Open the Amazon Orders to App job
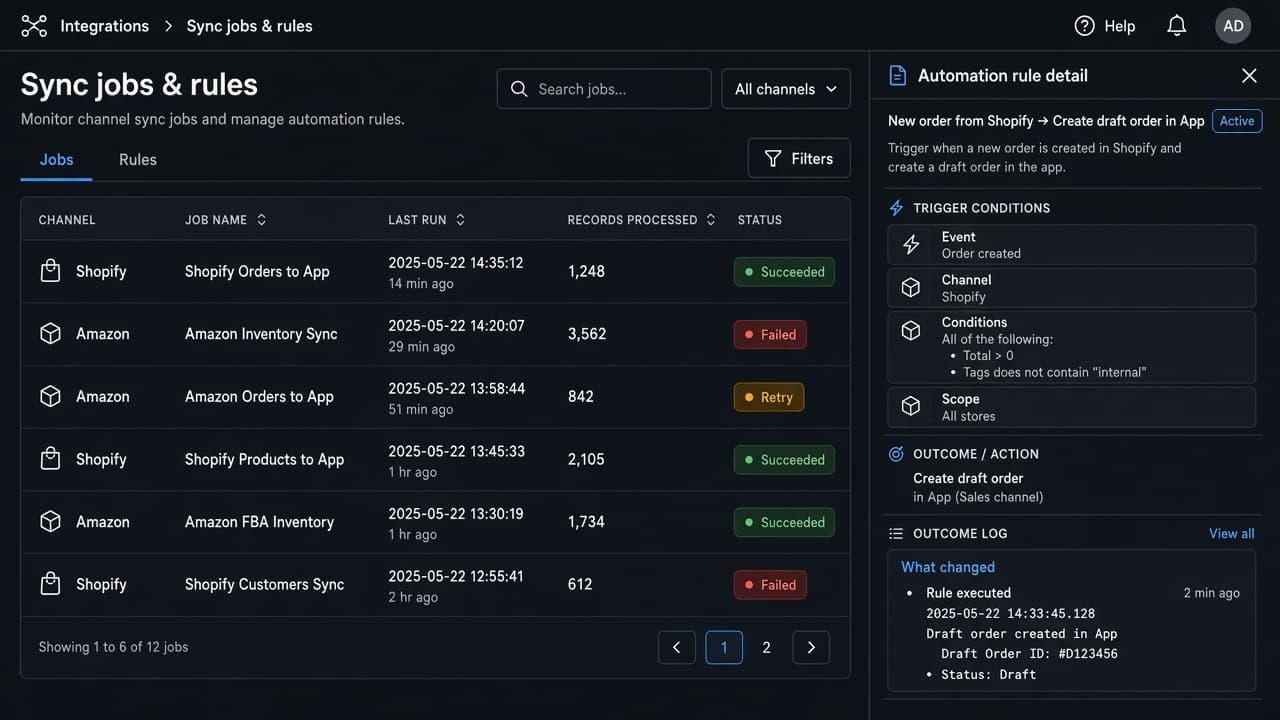Image resolution: width=1280 pixels, height=720 pixels. pos(259,396)
